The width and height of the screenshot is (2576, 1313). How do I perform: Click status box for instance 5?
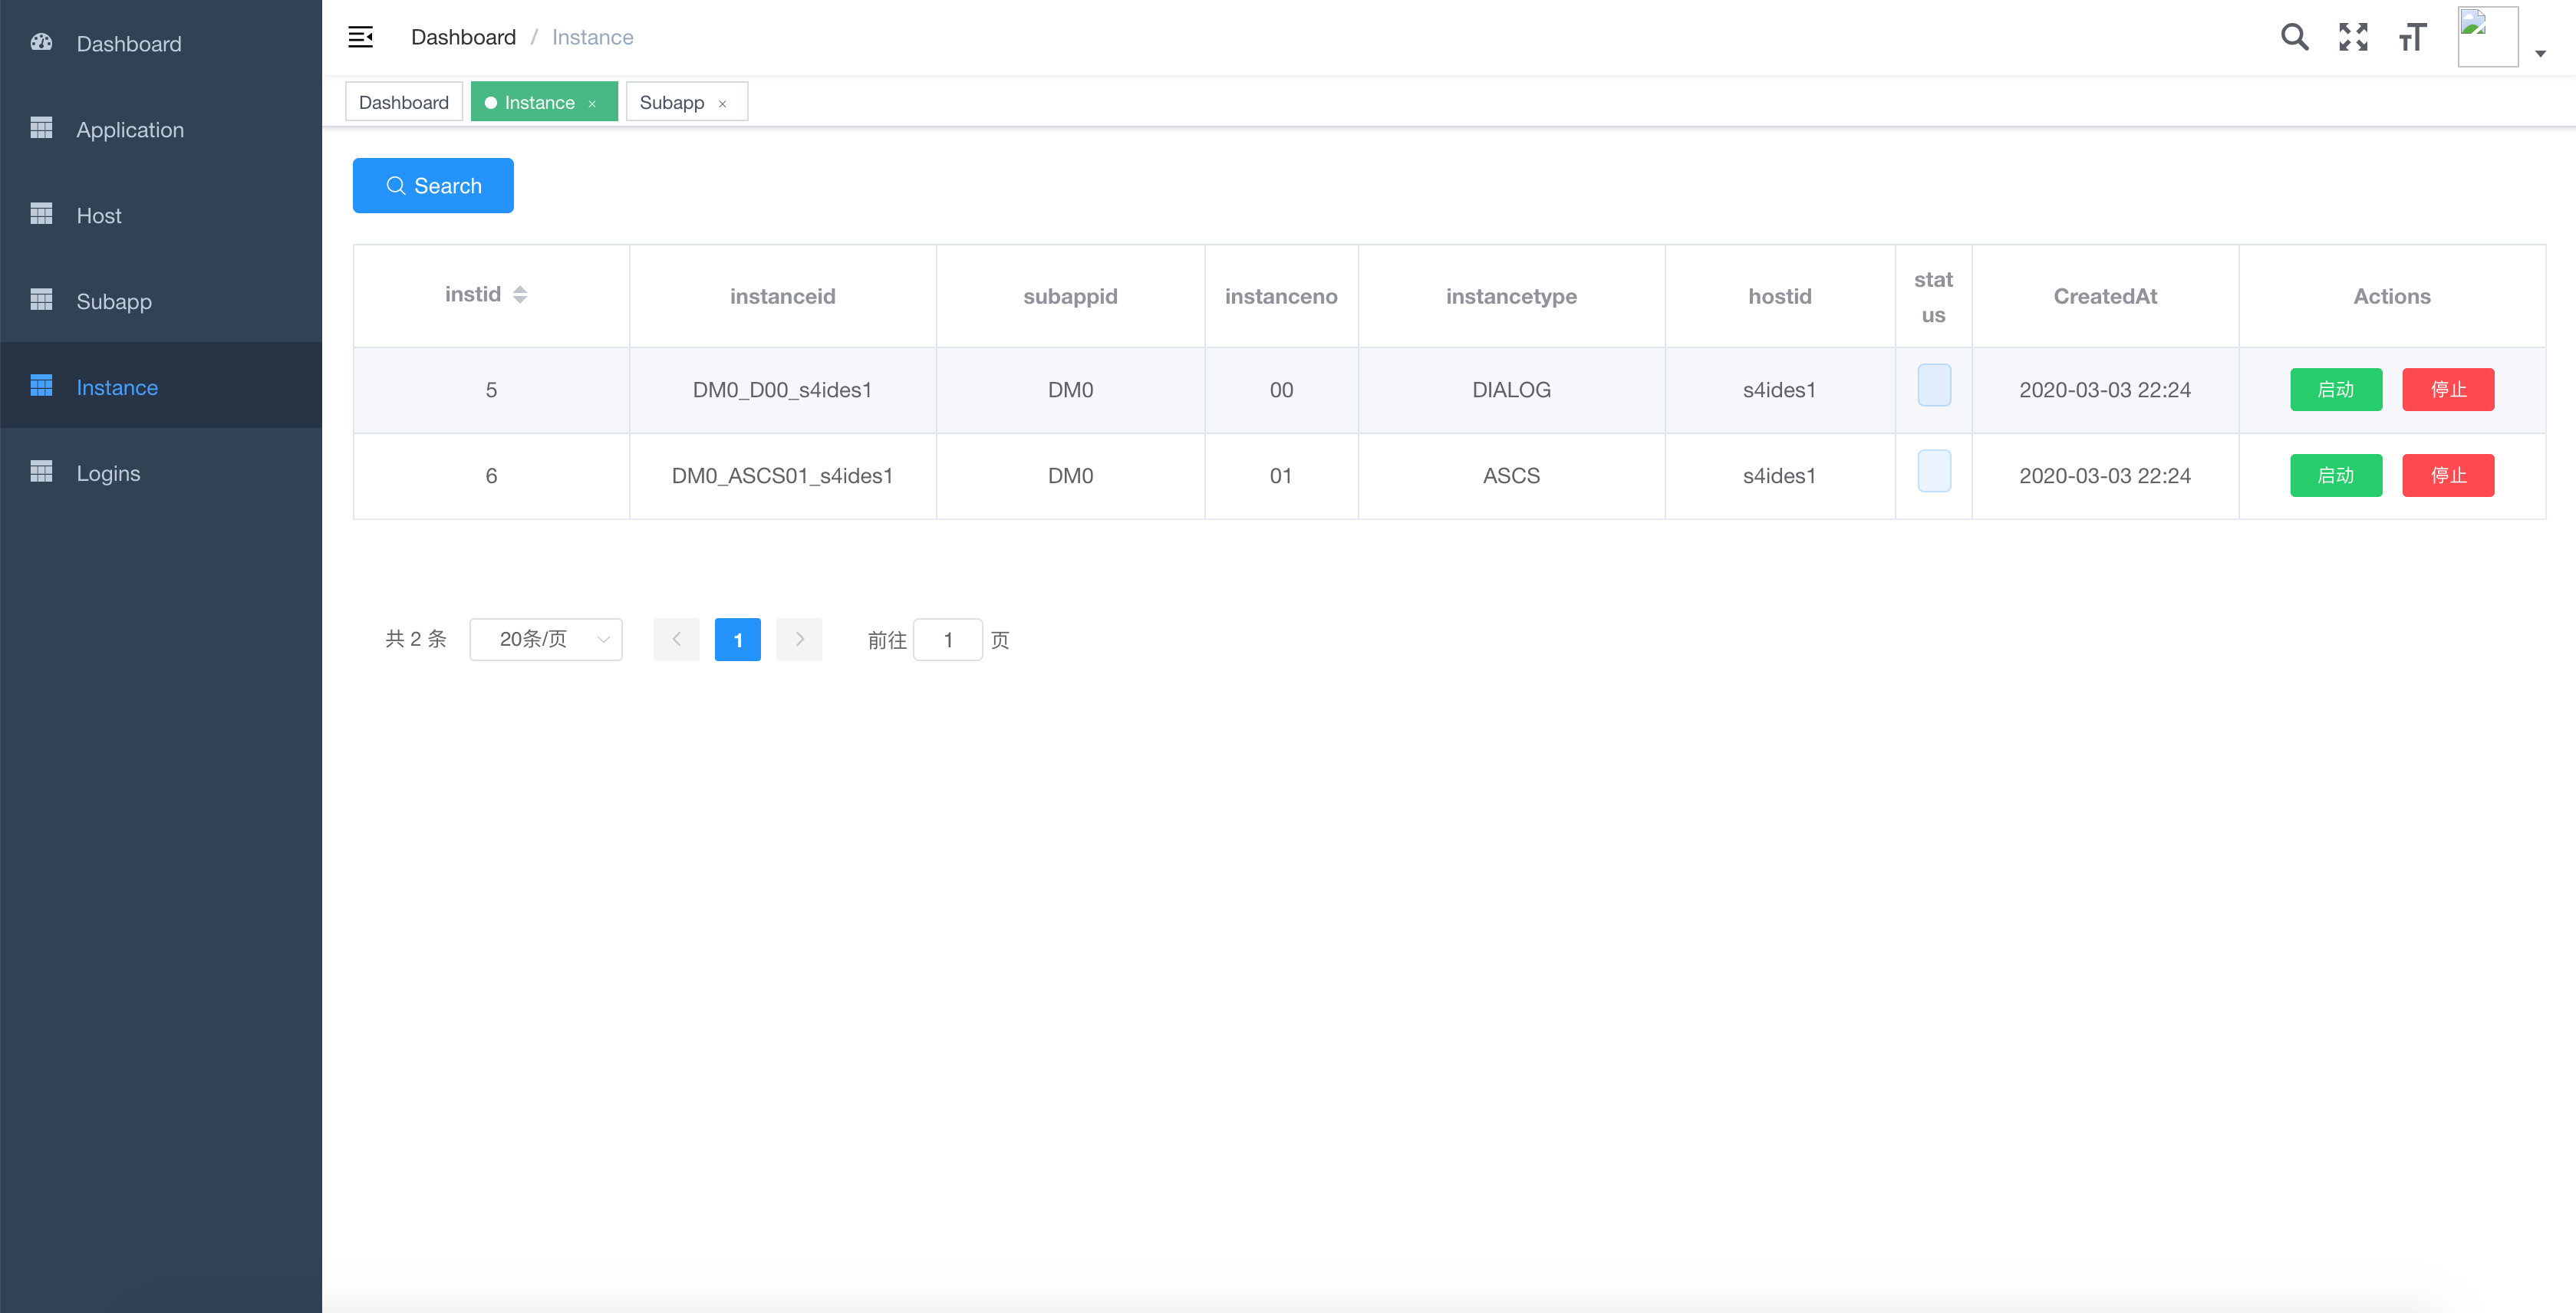point(1933,386)
